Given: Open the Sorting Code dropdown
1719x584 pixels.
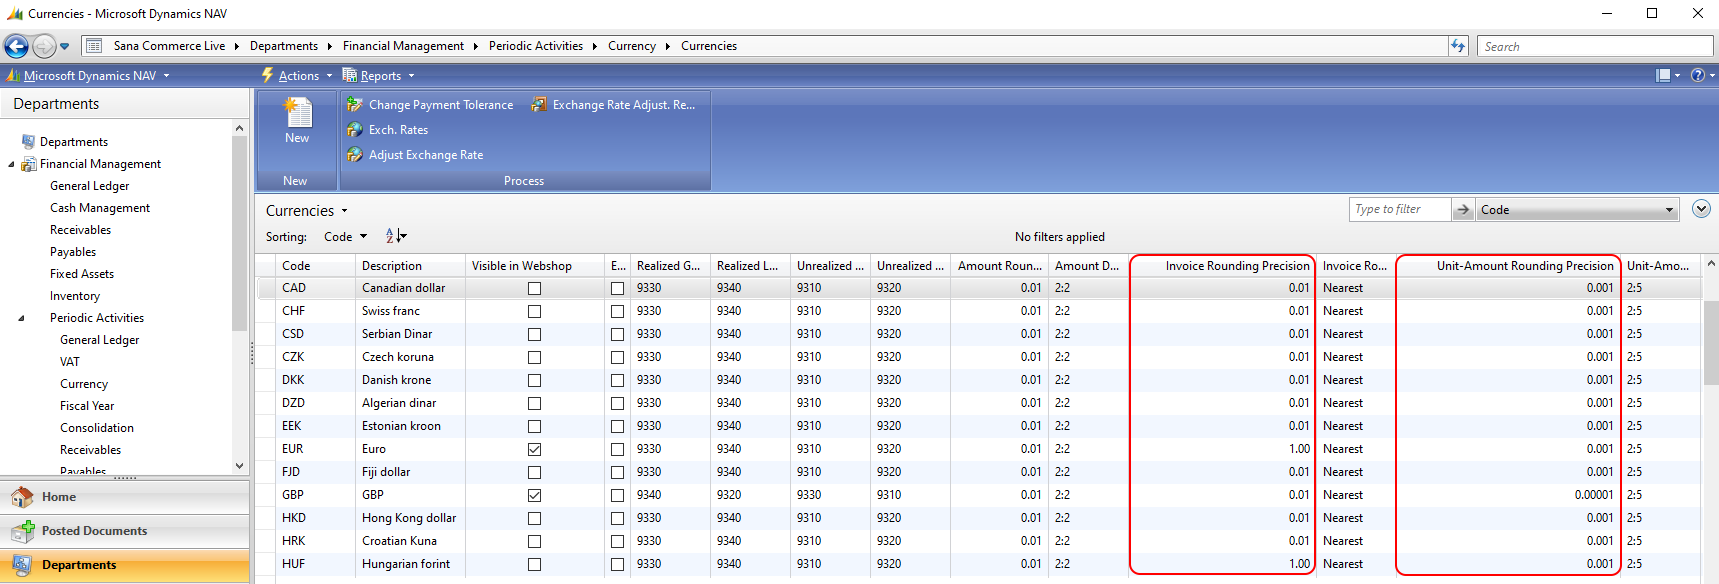Looking at the screenshot, I should (345, 237).
